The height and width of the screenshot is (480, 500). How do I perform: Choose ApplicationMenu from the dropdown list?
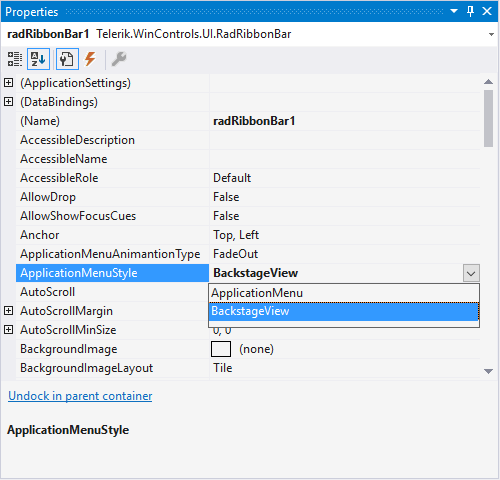(x=344, y=293)
